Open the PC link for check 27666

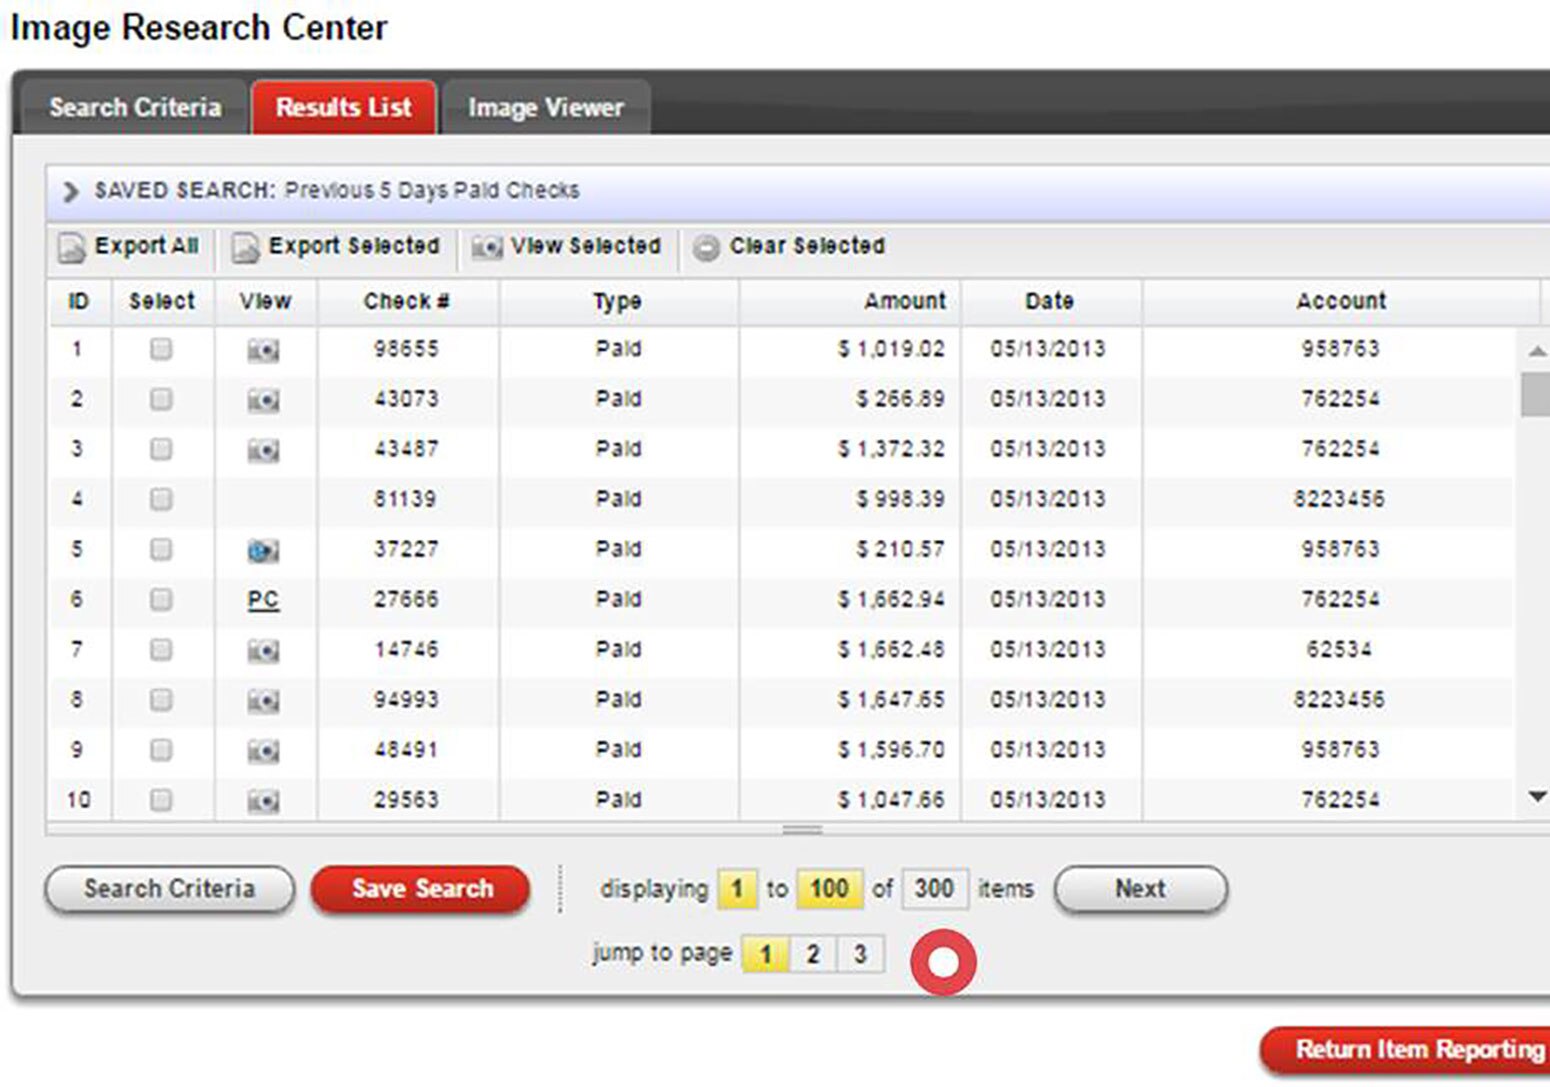point(263,600)
